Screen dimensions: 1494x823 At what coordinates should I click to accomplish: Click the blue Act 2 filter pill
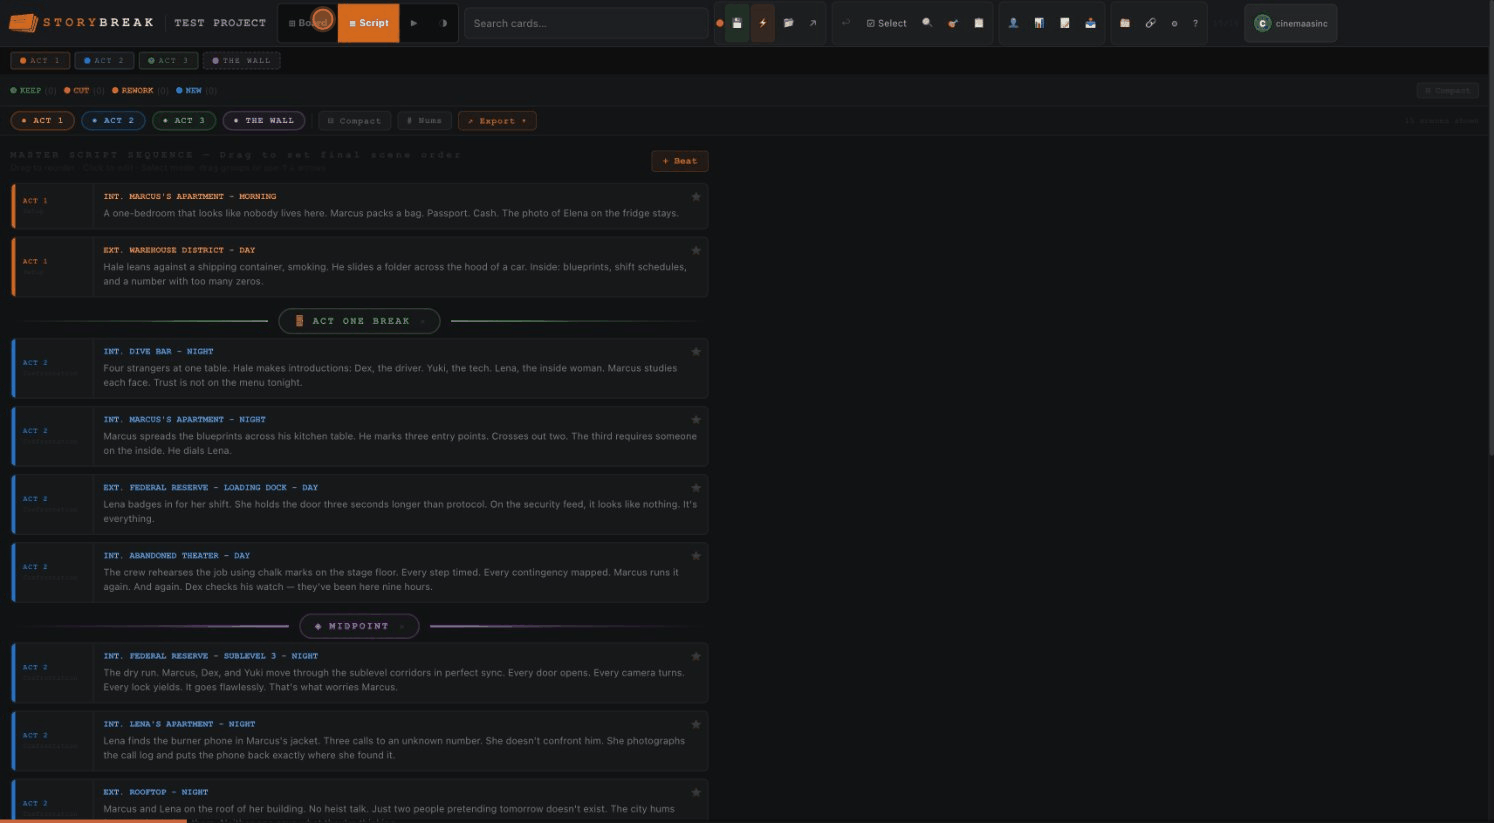point(113,121)
